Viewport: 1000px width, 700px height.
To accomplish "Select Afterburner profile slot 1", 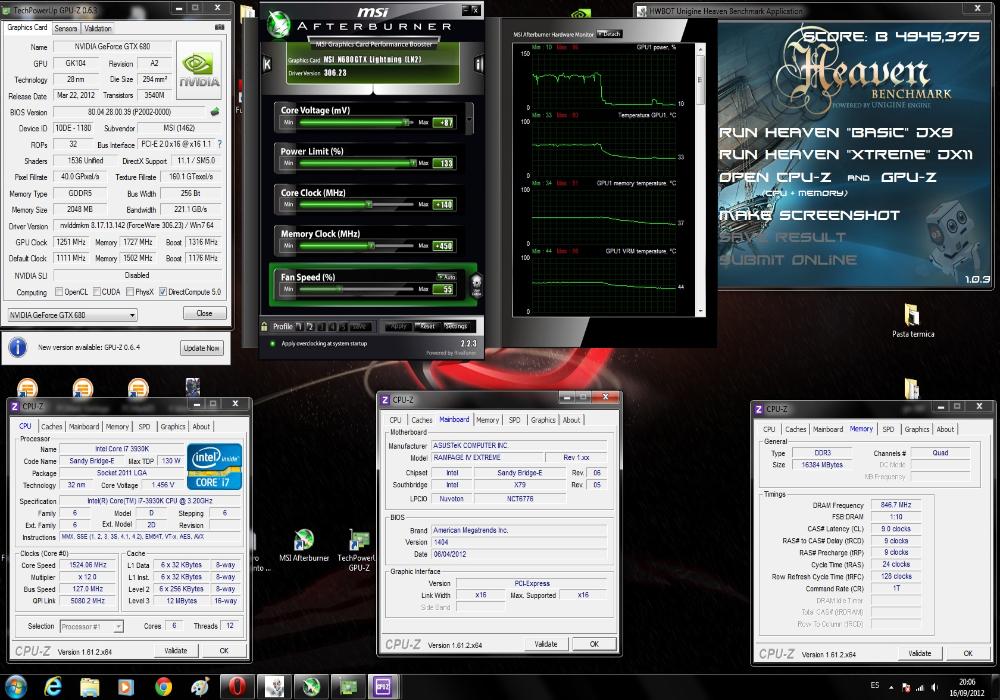I will (x=299, y=326).
